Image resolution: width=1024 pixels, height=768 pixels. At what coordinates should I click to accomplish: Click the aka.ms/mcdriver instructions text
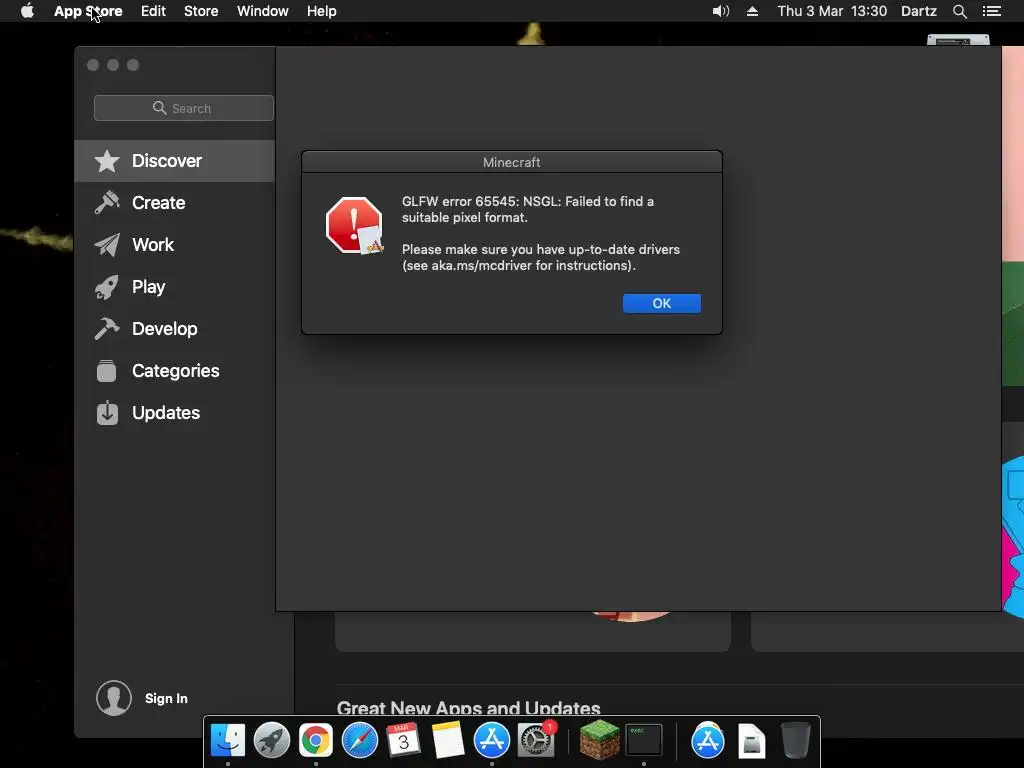(541, 257)
